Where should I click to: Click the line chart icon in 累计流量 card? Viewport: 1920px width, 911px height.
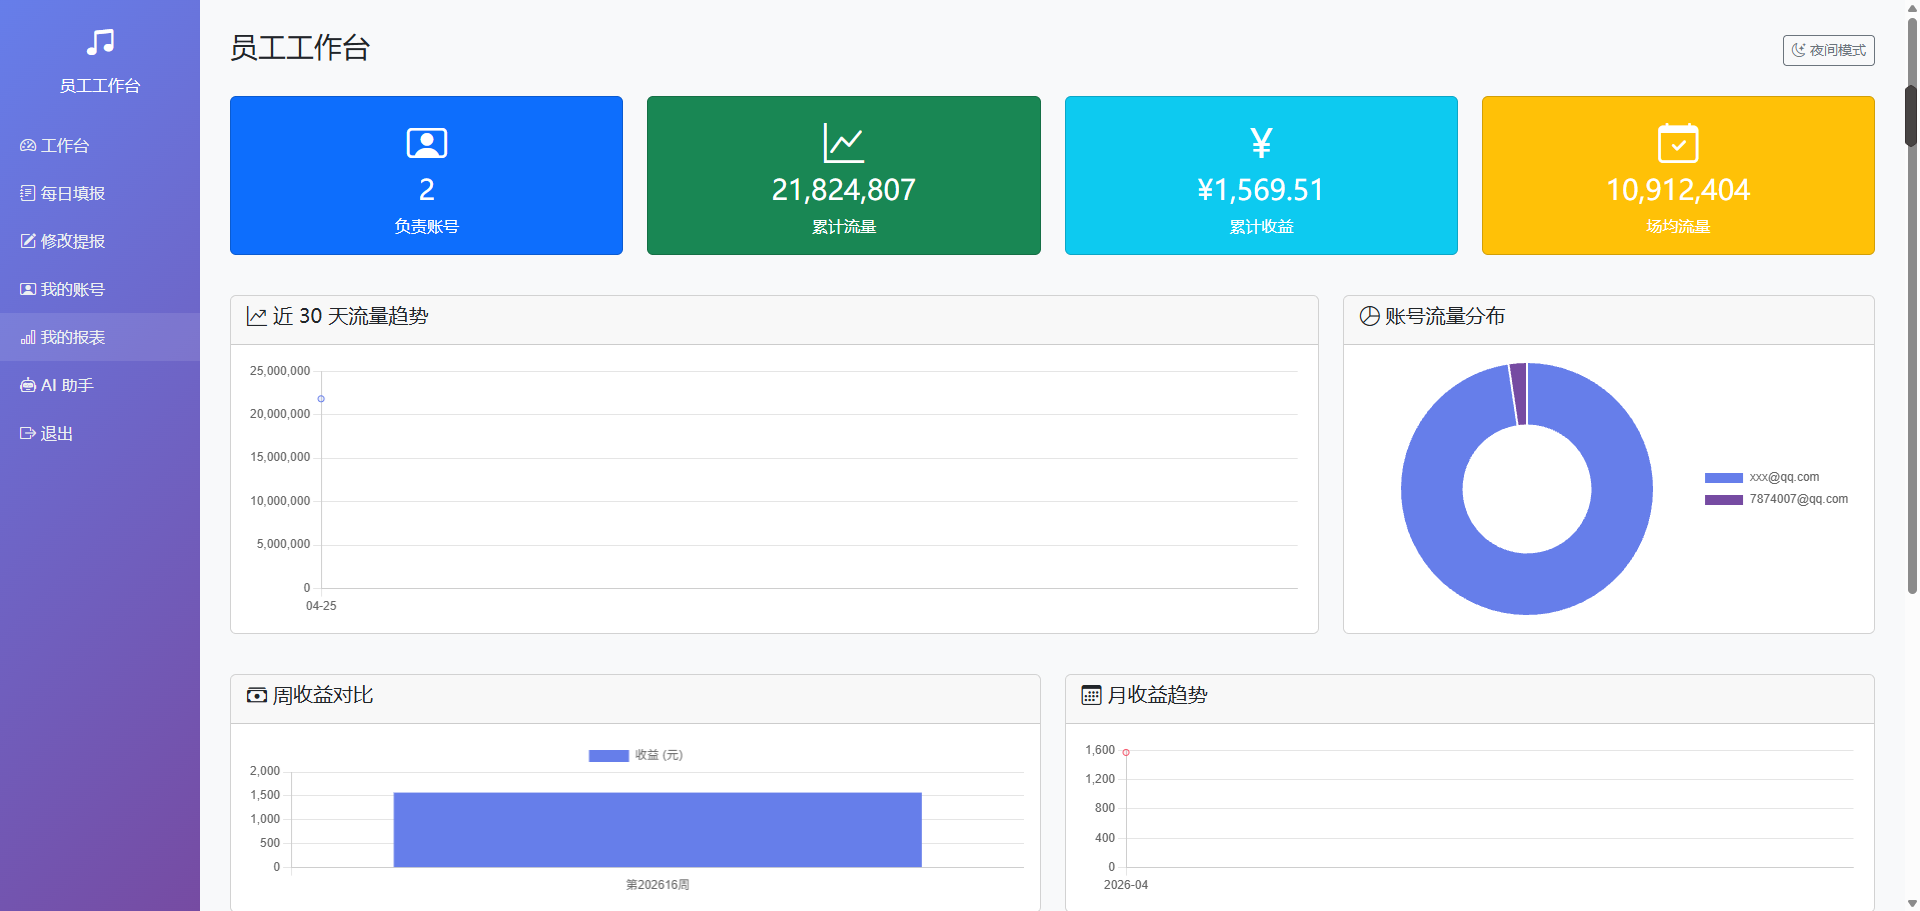[843, 143]
